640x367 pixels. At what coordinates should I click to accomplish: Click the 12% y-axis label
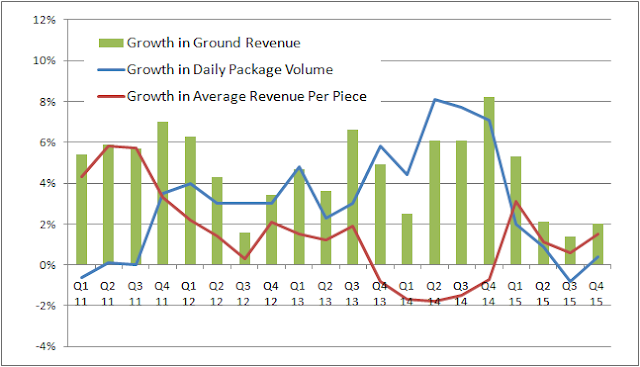coord(44,20)
